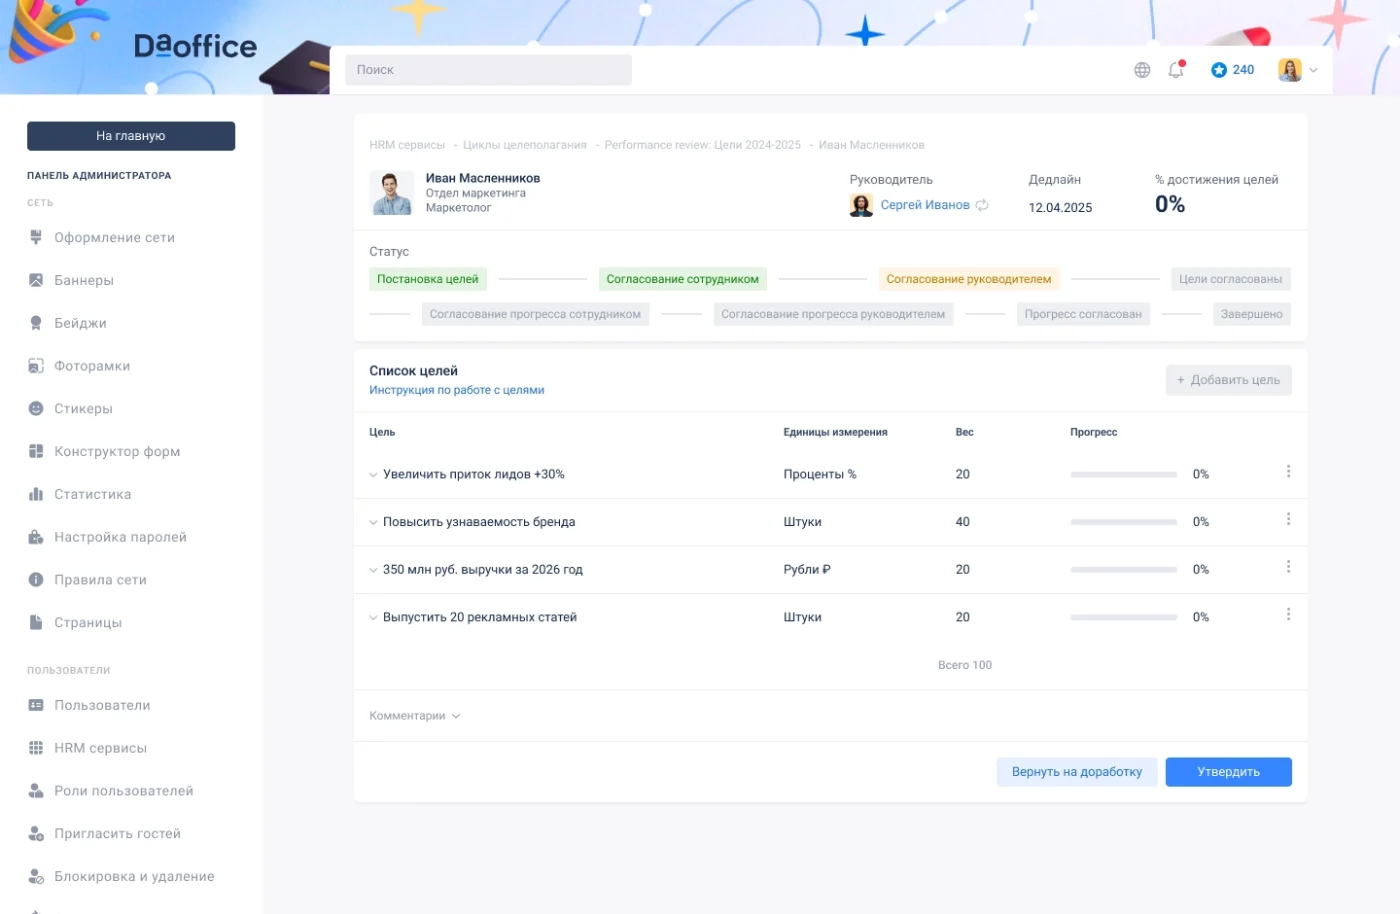The width and height of the screenshot is (1400, 914).
Task: Open the user avatar in top bar
Action: [x=1290, y=70]
